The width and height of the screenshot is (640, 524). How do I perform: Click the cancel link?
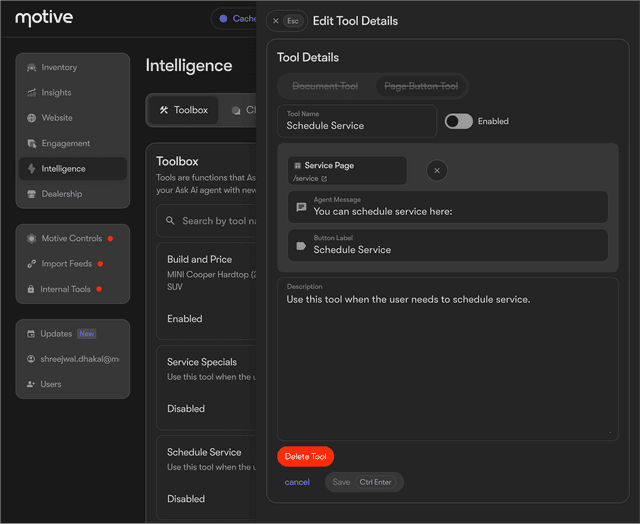297,482
